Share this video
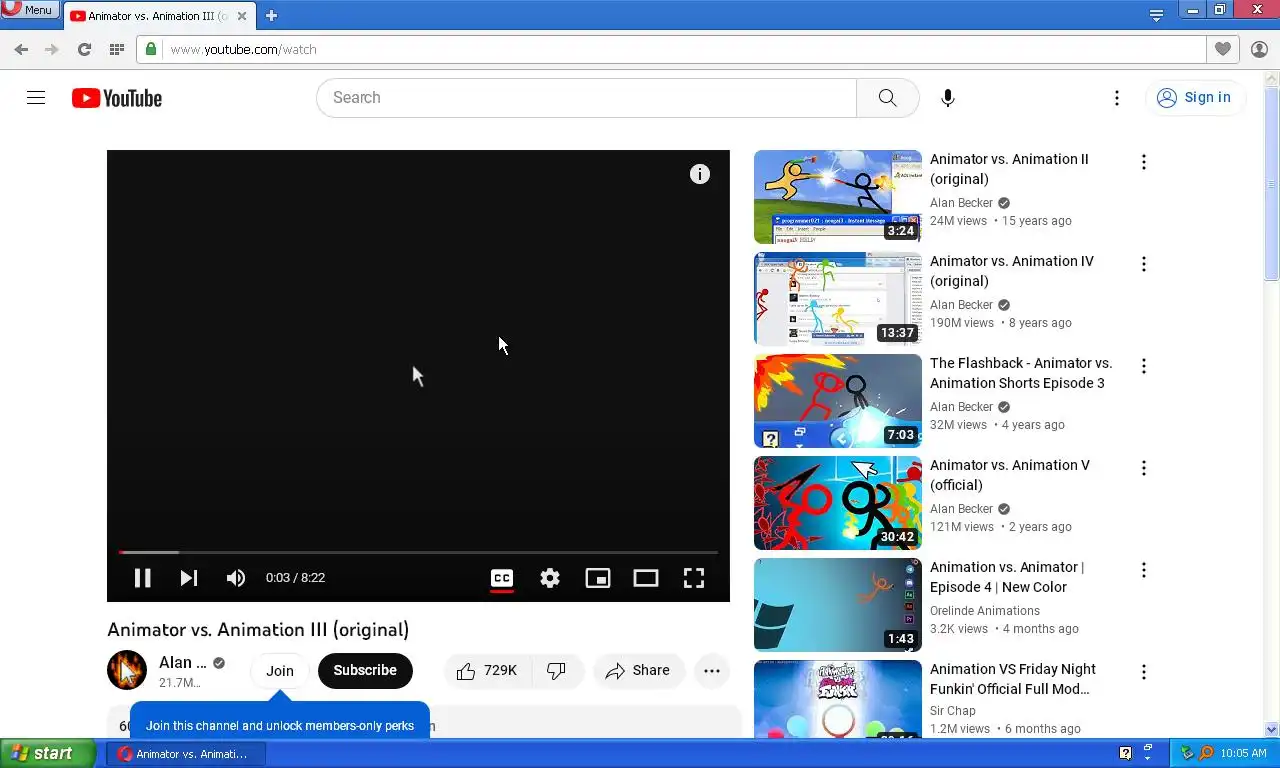Screen dimensions: 1280x768 point(638,671)
